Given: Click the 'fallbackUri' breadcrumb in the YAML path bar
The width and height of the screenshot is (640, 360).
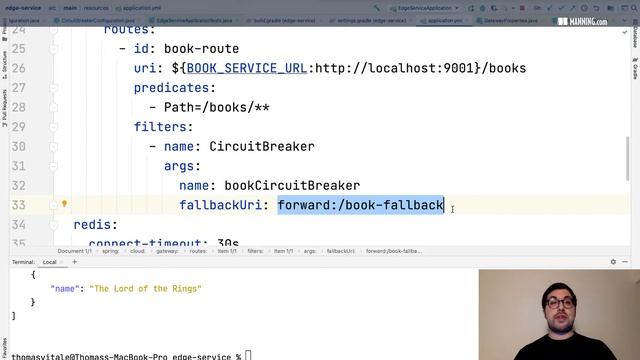Looking at the screenshot, I should coord(340,251).
